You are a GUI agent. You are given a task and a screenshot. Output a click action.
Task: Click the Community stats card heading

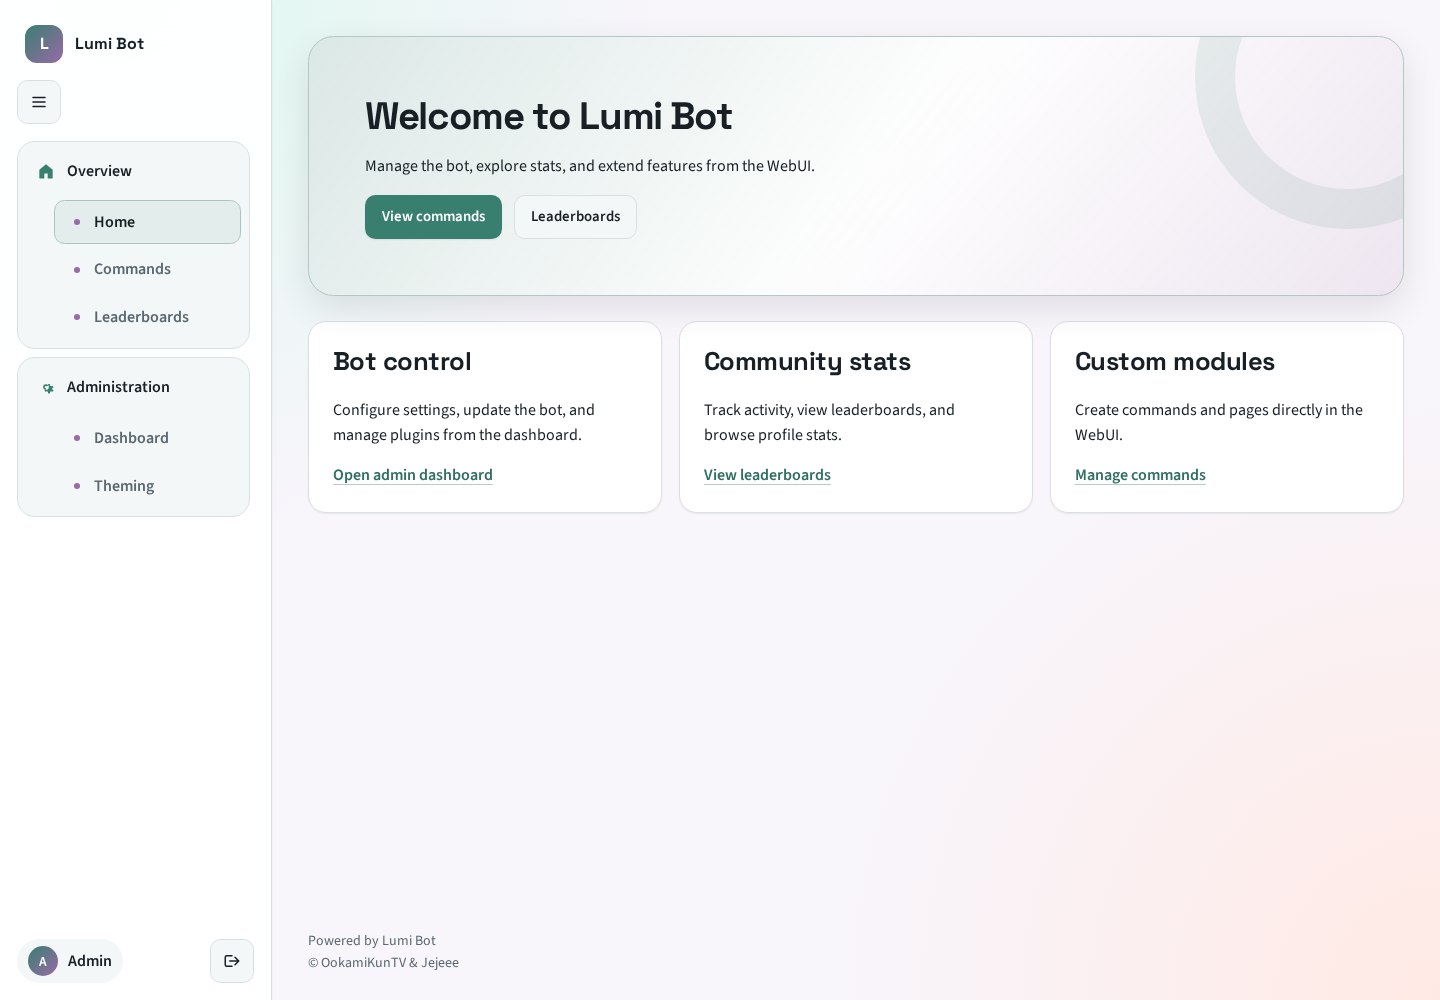[x=807, y=362]
